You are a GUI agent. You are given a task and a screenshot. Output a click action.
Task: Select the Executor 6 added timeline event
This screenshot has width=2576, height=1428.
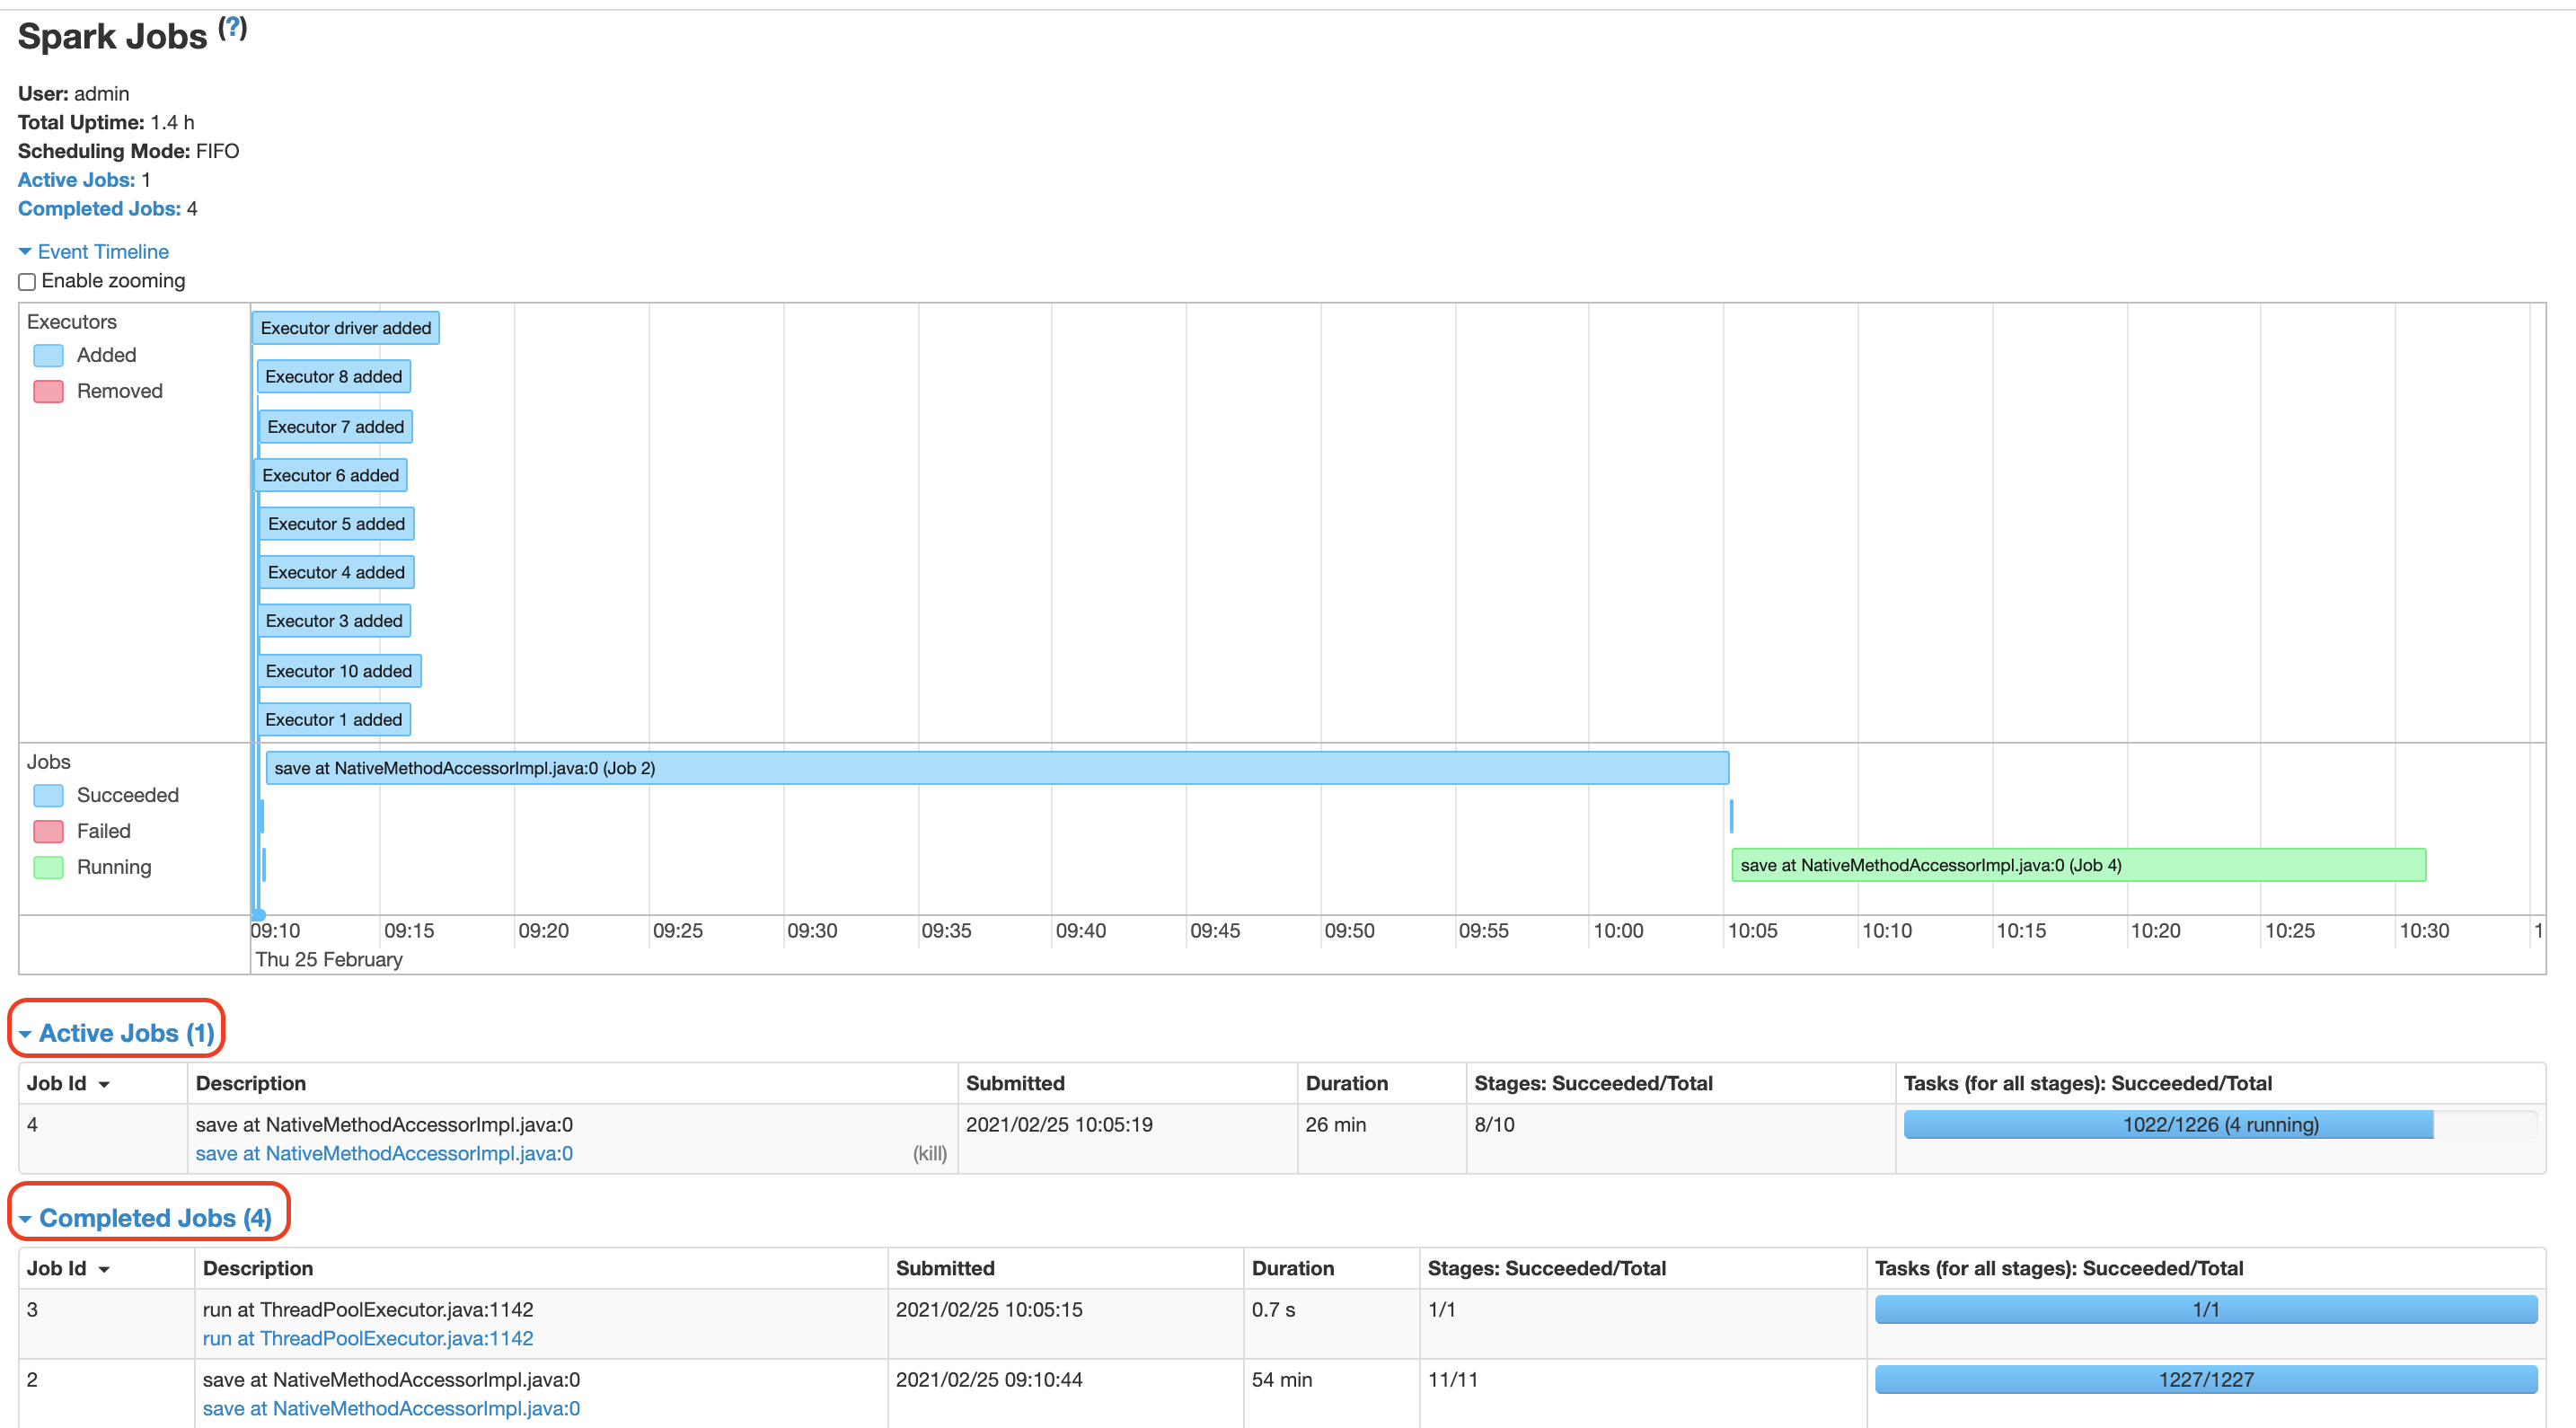331,475
